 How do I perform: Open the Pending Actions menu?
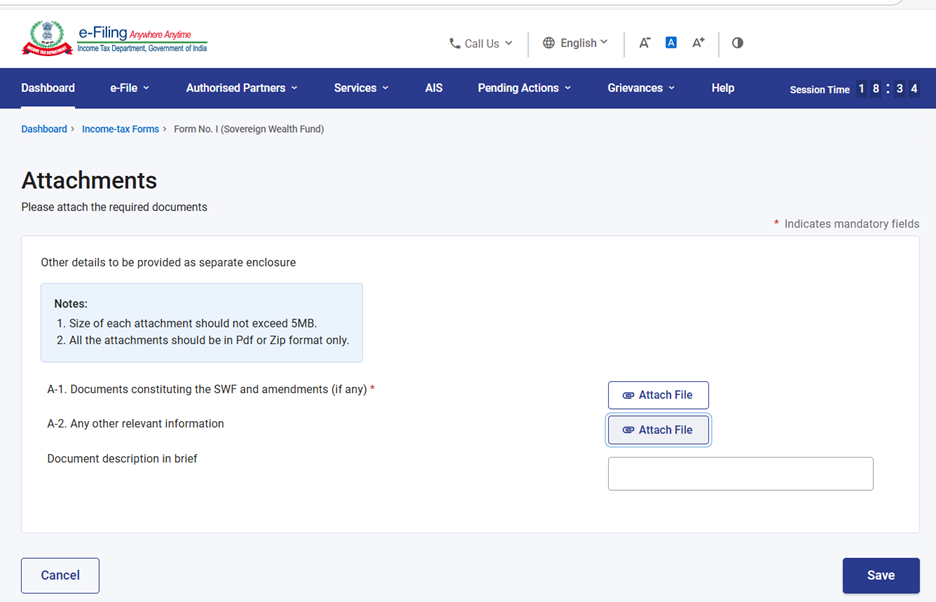(x=524, y=88)
